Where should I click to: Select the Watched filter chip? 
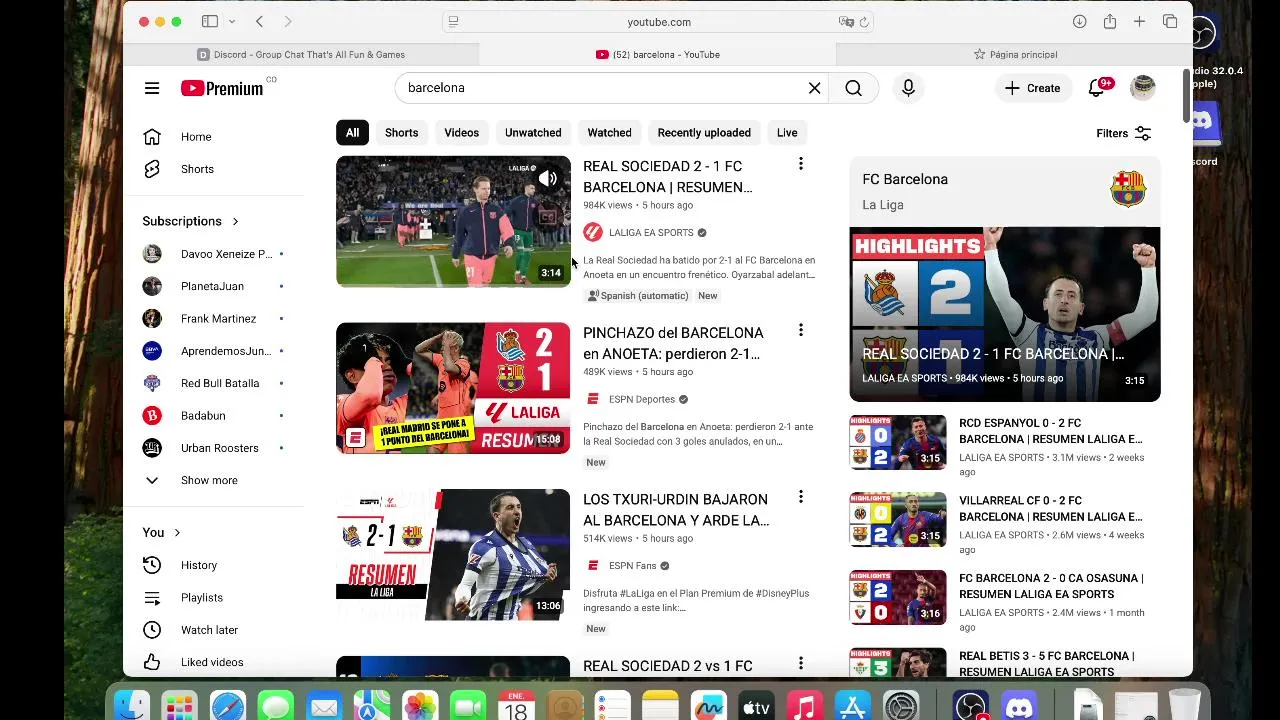click(609, 132)
